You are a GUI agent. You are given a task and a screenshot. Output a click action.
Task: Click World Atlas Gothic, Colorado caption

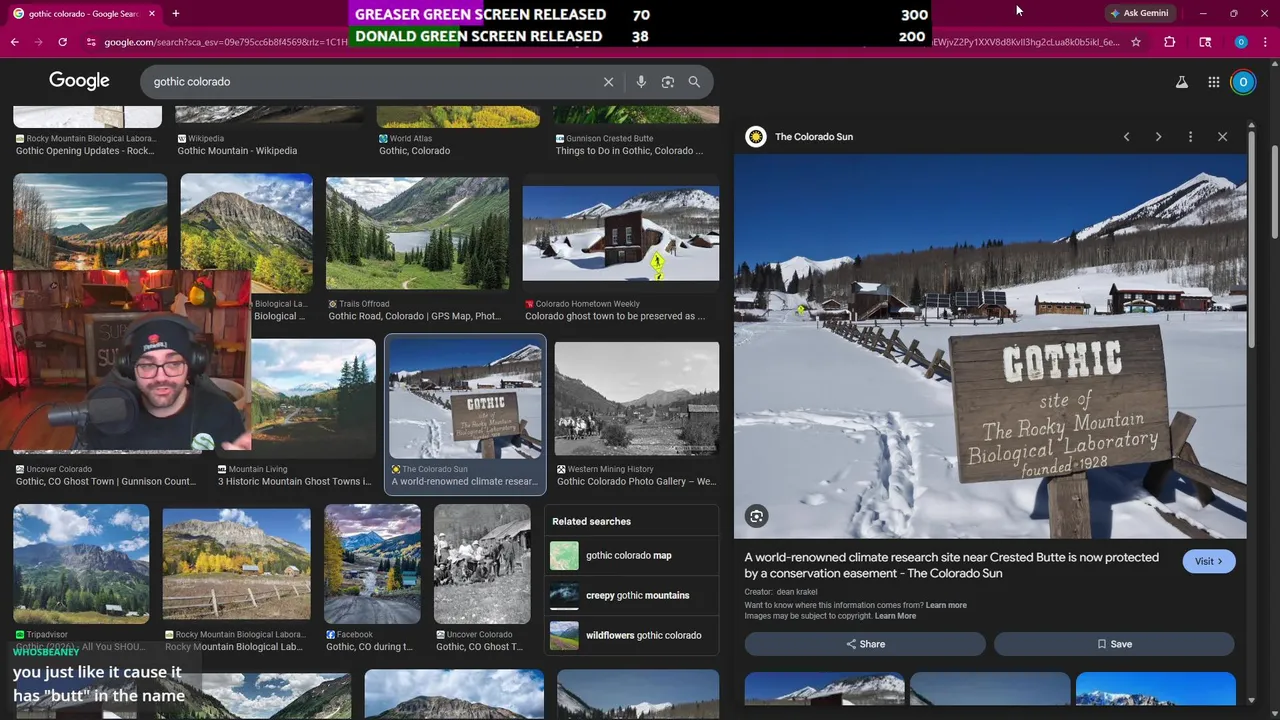(414, 151)
